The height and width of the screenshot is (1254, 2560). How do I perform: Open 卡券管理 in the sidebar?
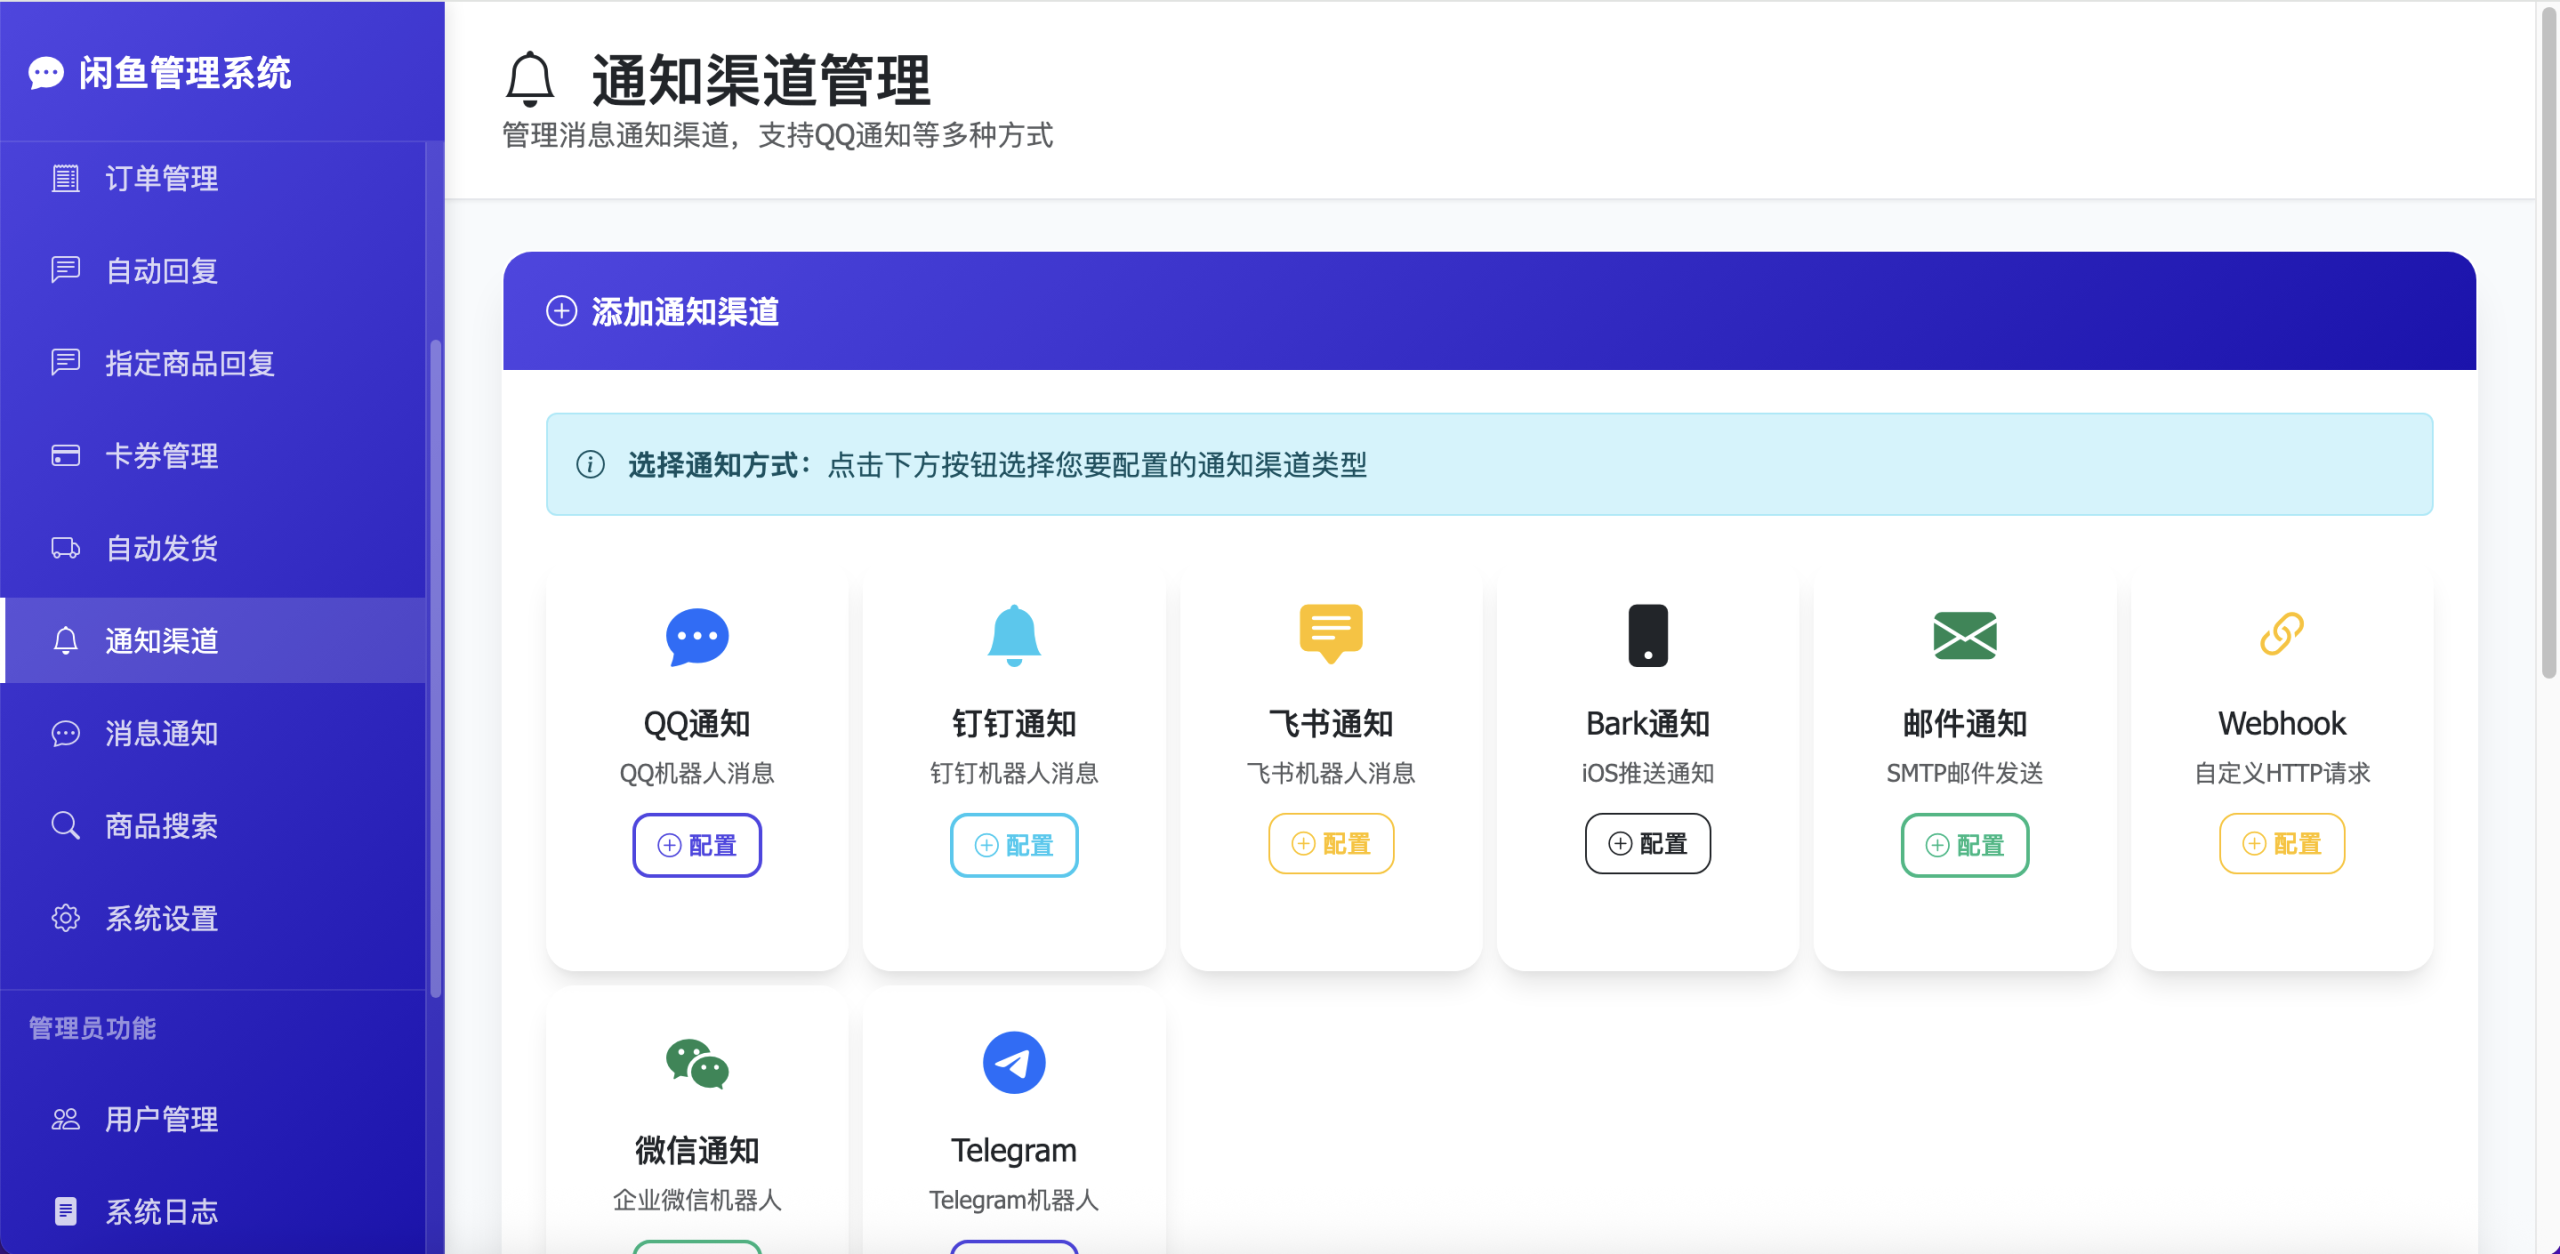162,456
